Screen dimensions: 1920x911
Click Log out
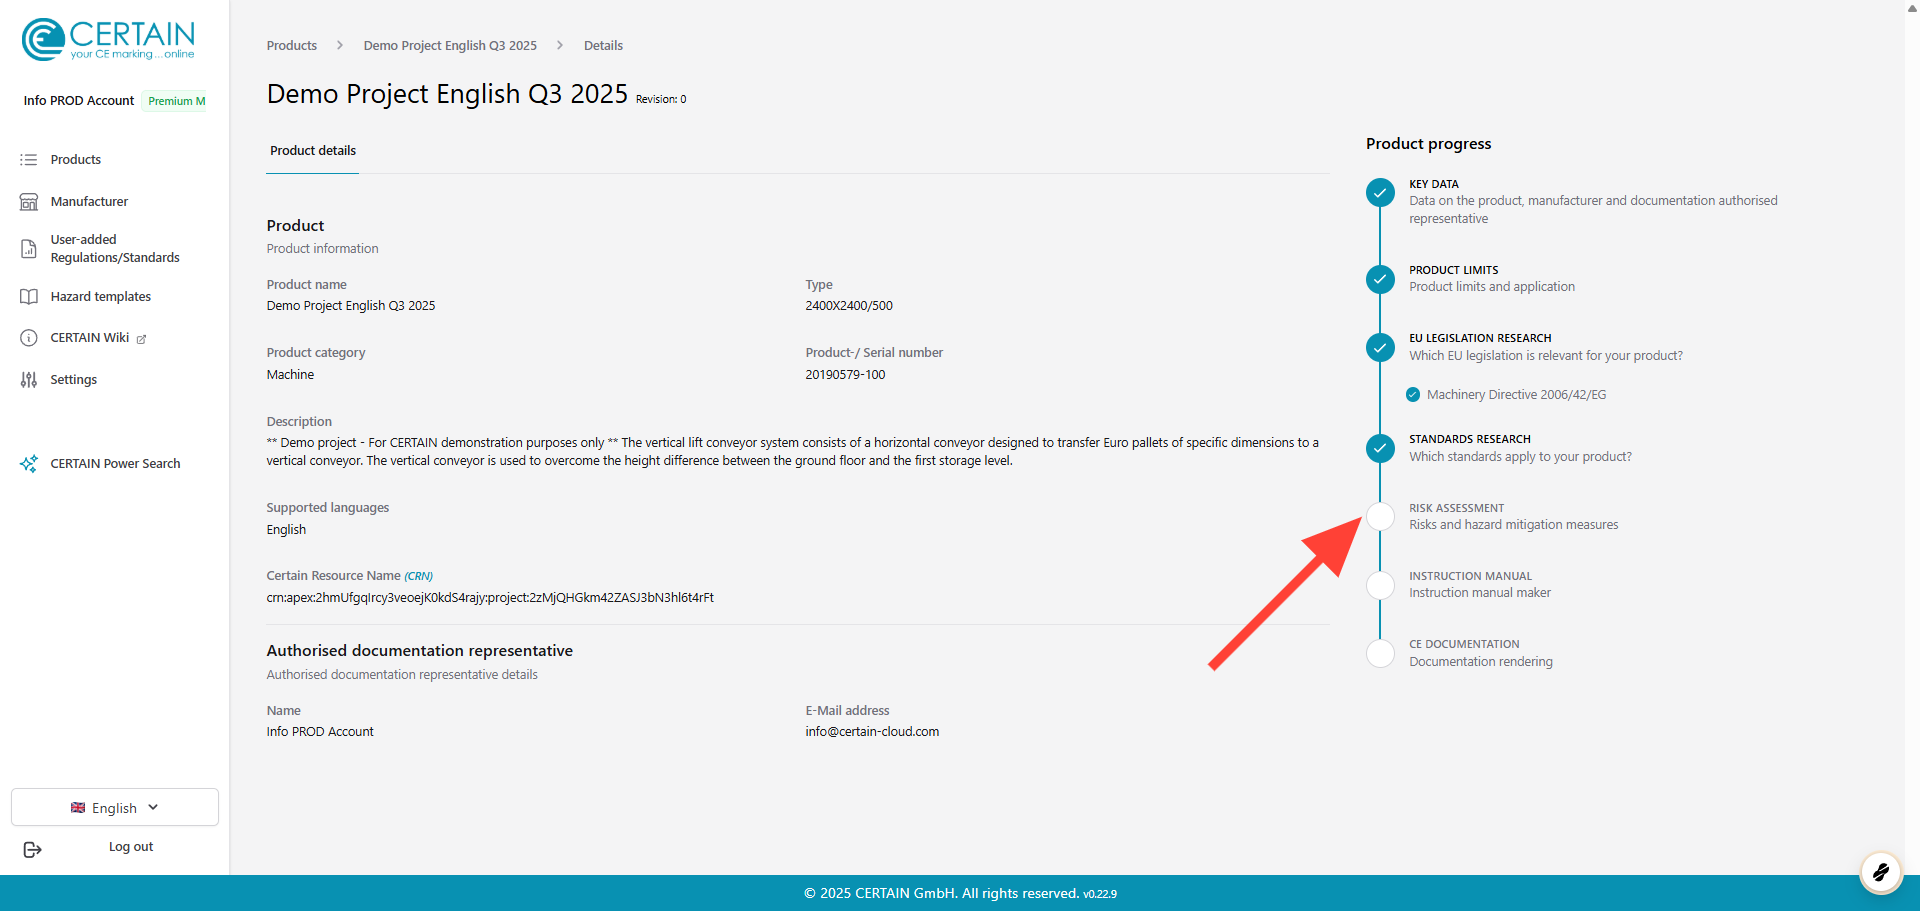tap(131, 847)
